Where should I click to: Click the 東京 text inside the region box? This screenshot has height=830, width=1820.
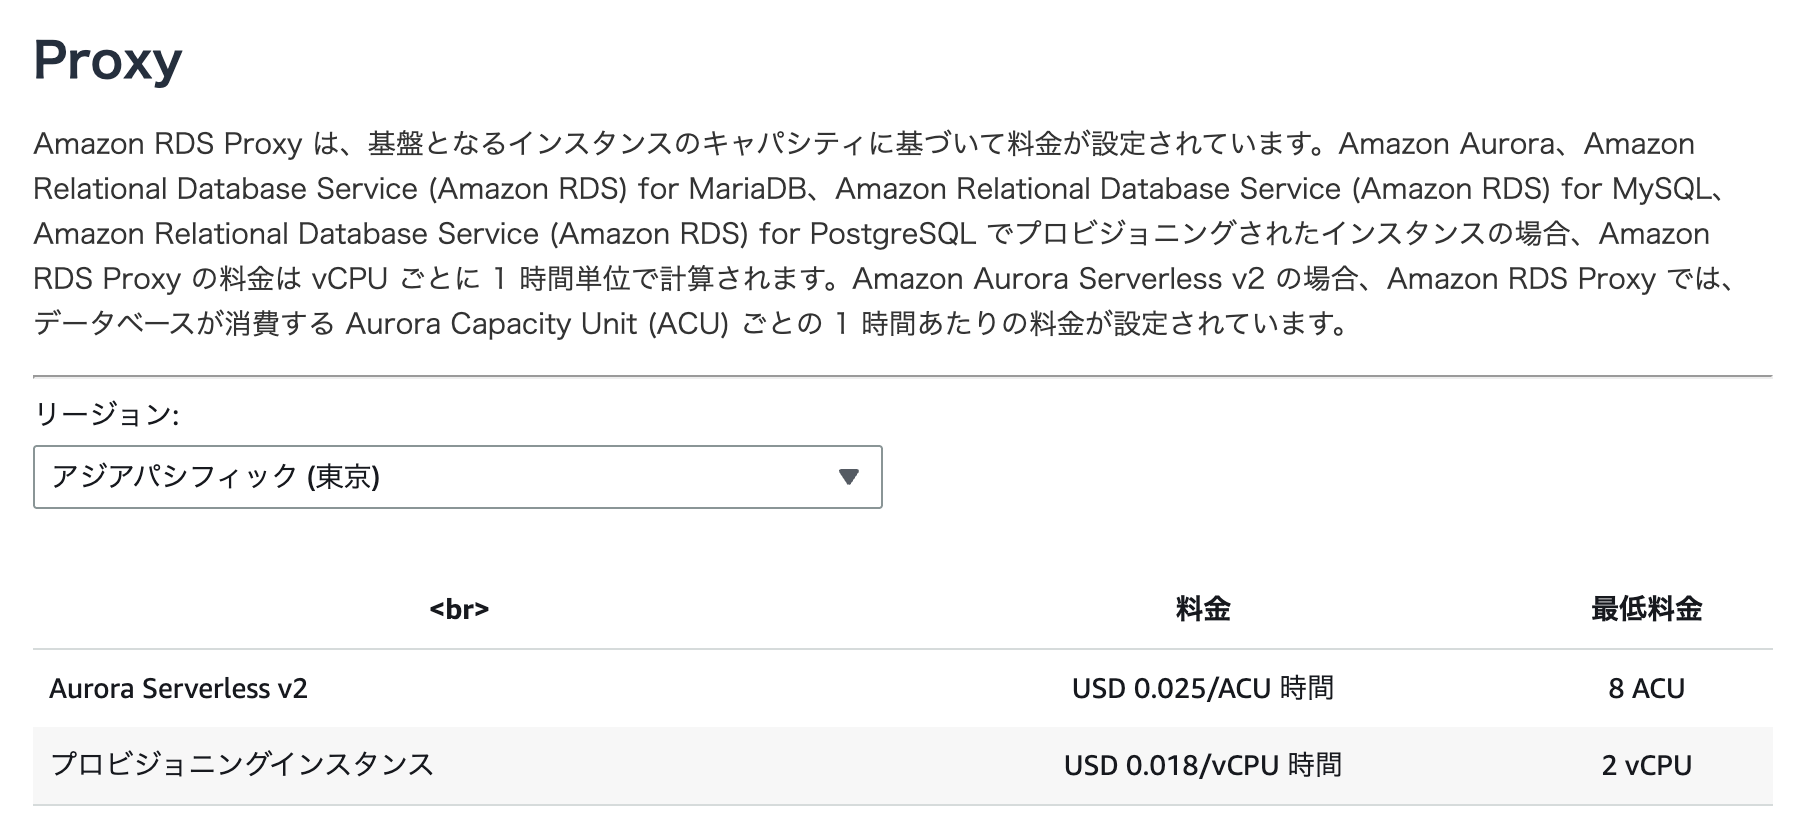pos(340,477)
